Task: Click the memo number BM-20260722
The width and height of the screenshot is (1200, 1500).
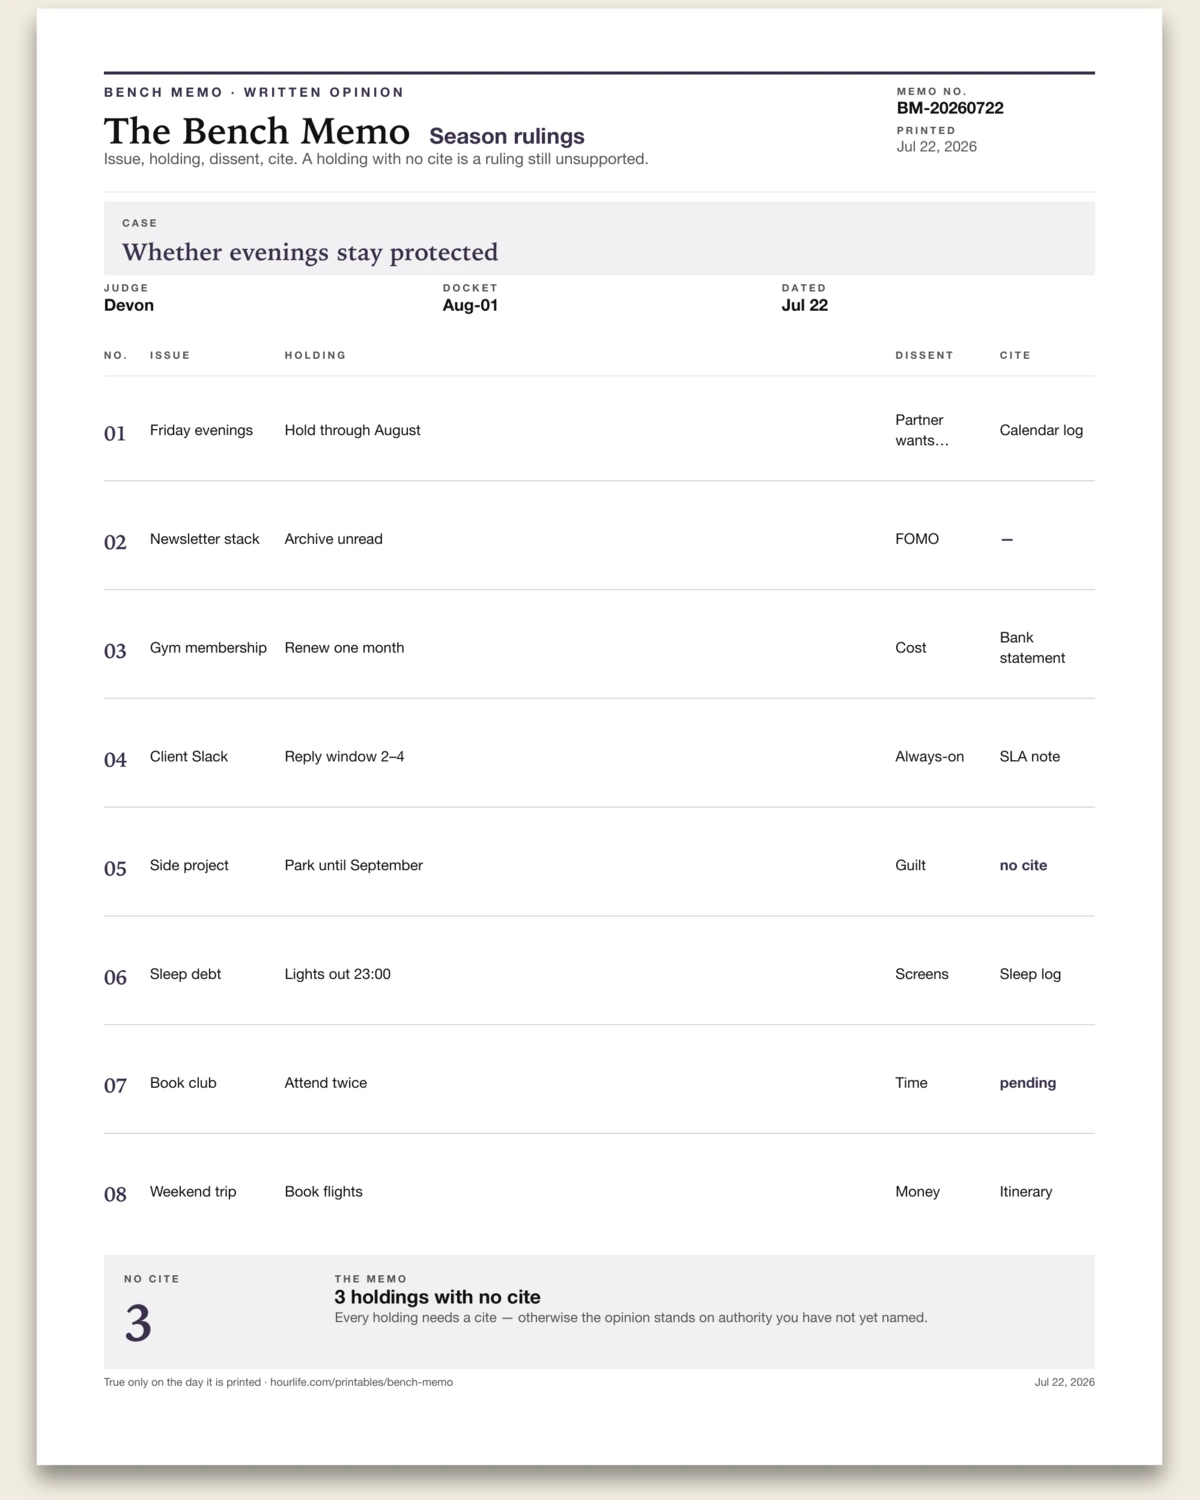Action: click(950, 108)
